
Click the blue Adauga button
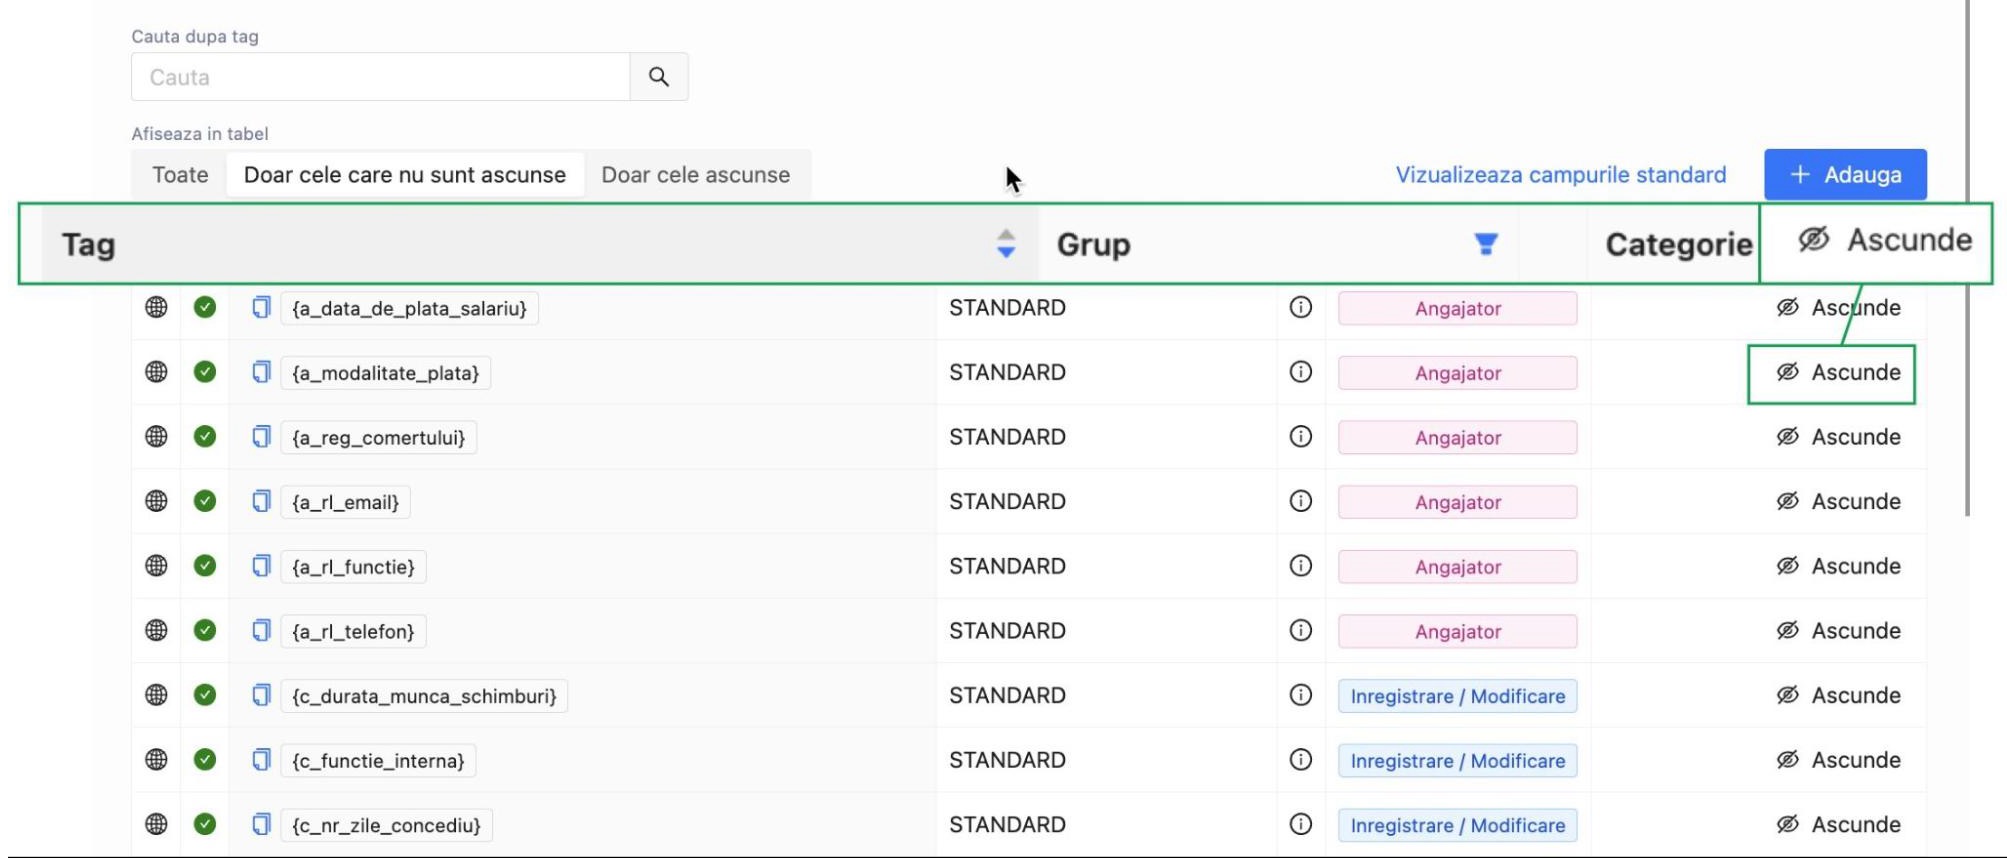(1845, 175)
